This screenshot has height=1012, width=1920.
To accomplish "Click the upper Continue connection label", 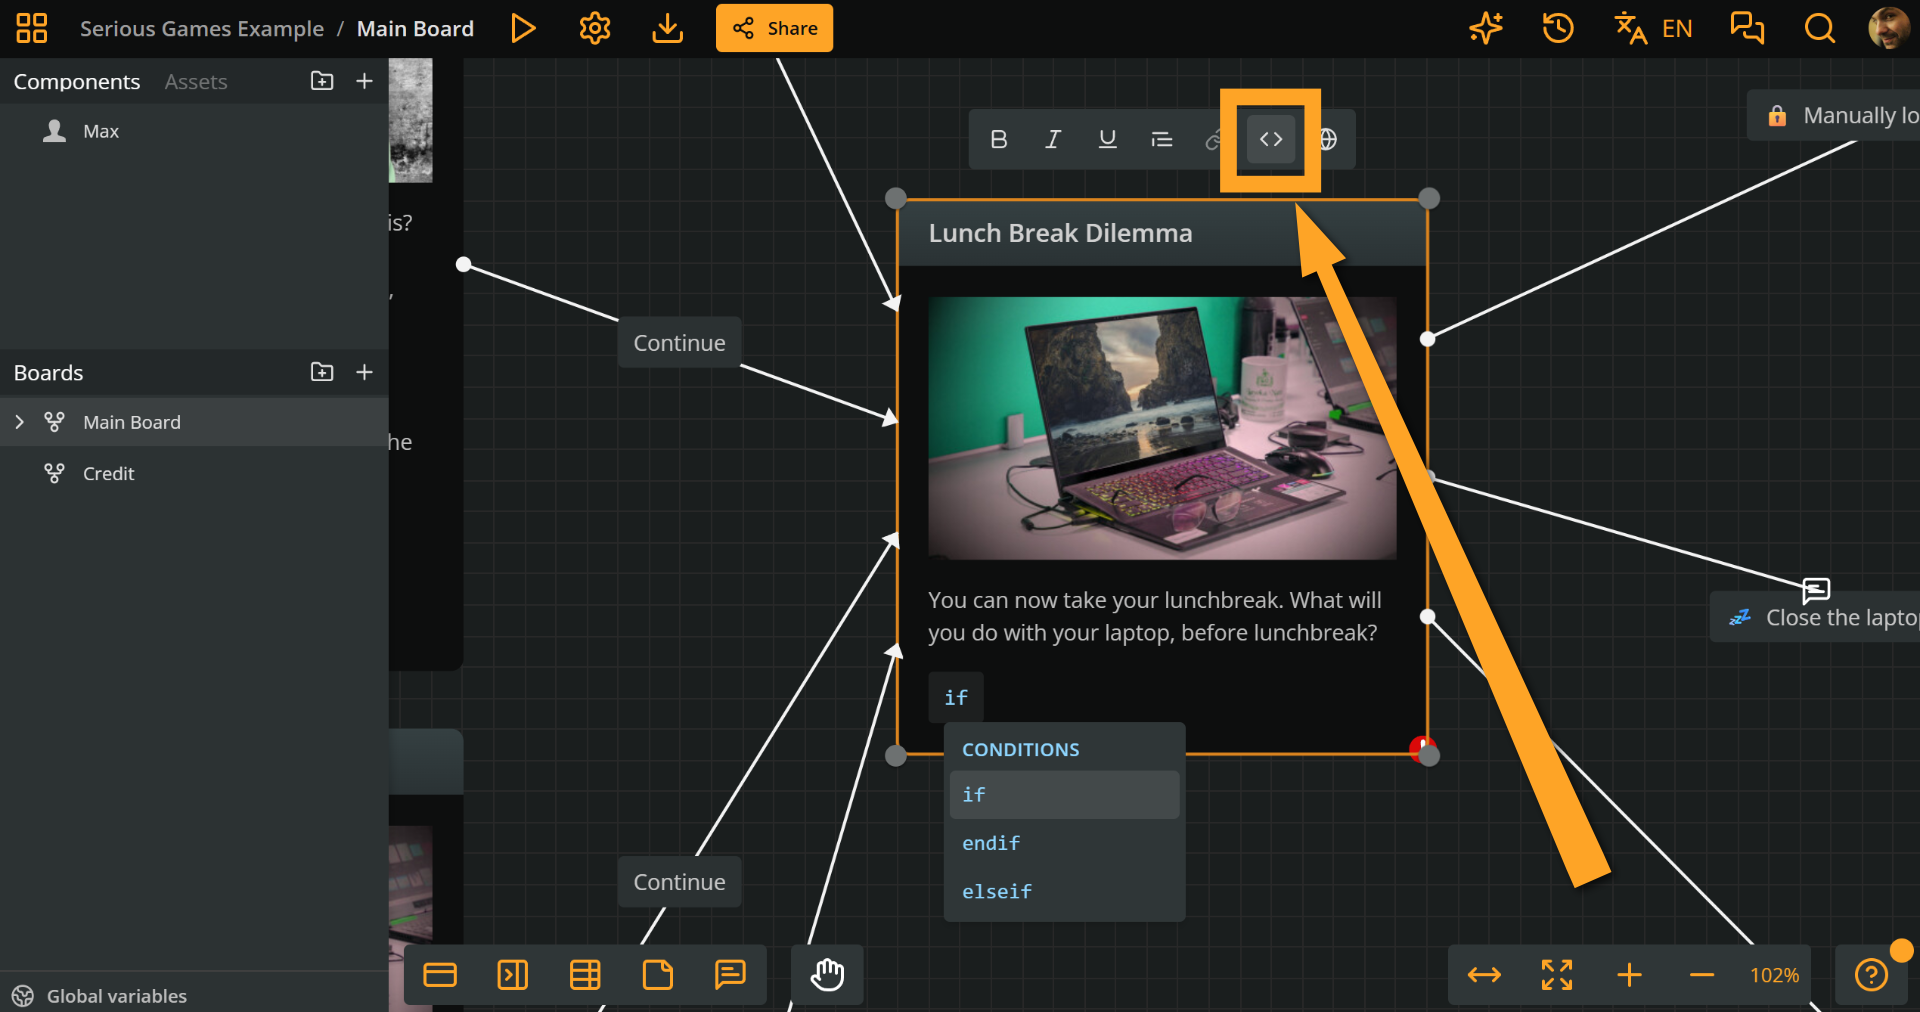I will tap(679, 343).
